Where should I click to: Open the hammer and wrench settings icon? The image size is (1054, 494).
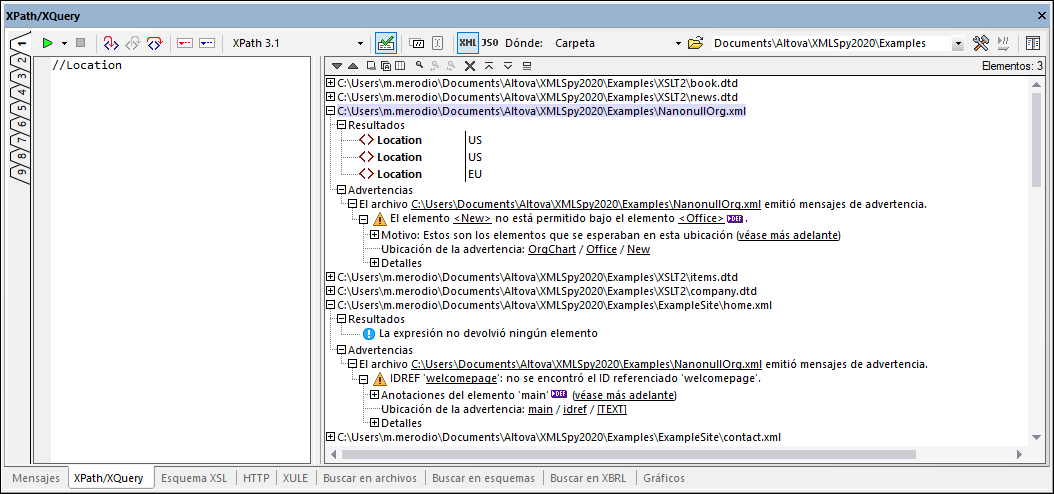click(x=980, y=44)
